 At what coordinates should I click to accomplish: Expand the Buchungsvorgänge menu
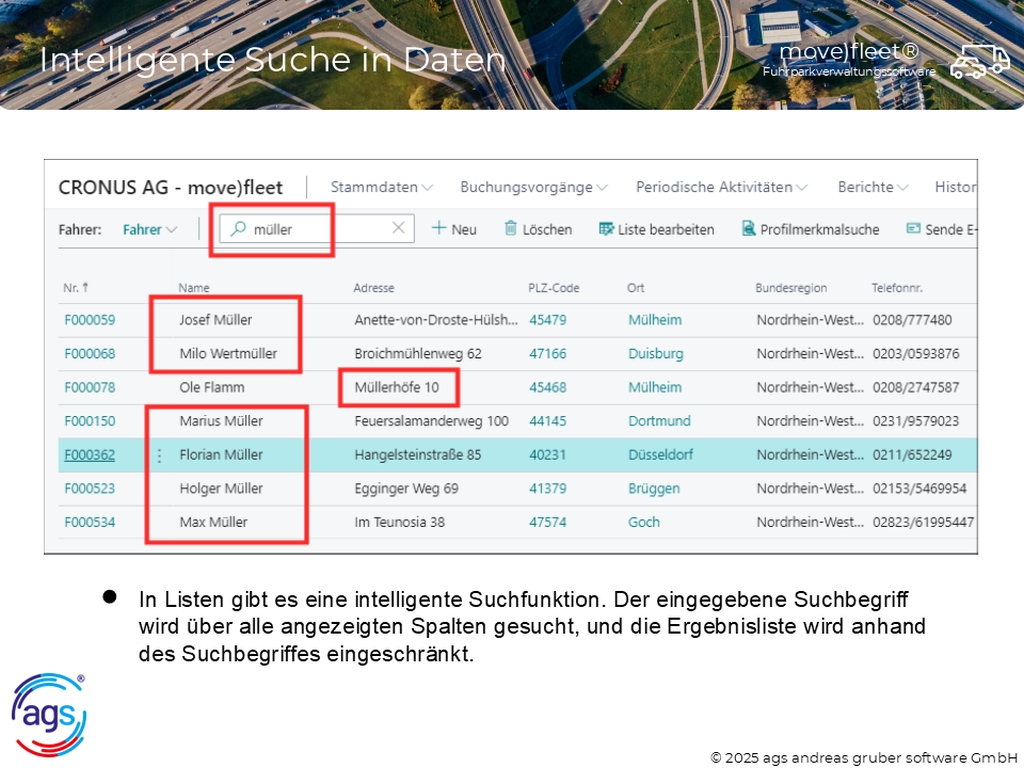[x=534, y=187]
